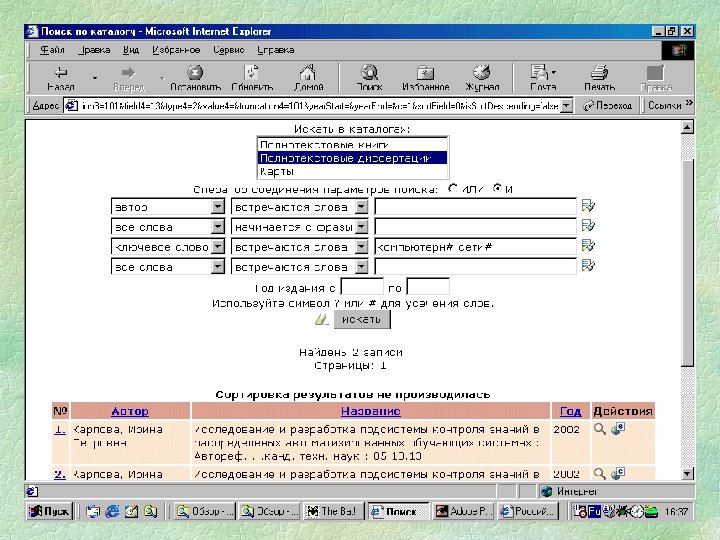
Task: Click the Правка edit toolbar icon
Action: (x=656, y=78)
